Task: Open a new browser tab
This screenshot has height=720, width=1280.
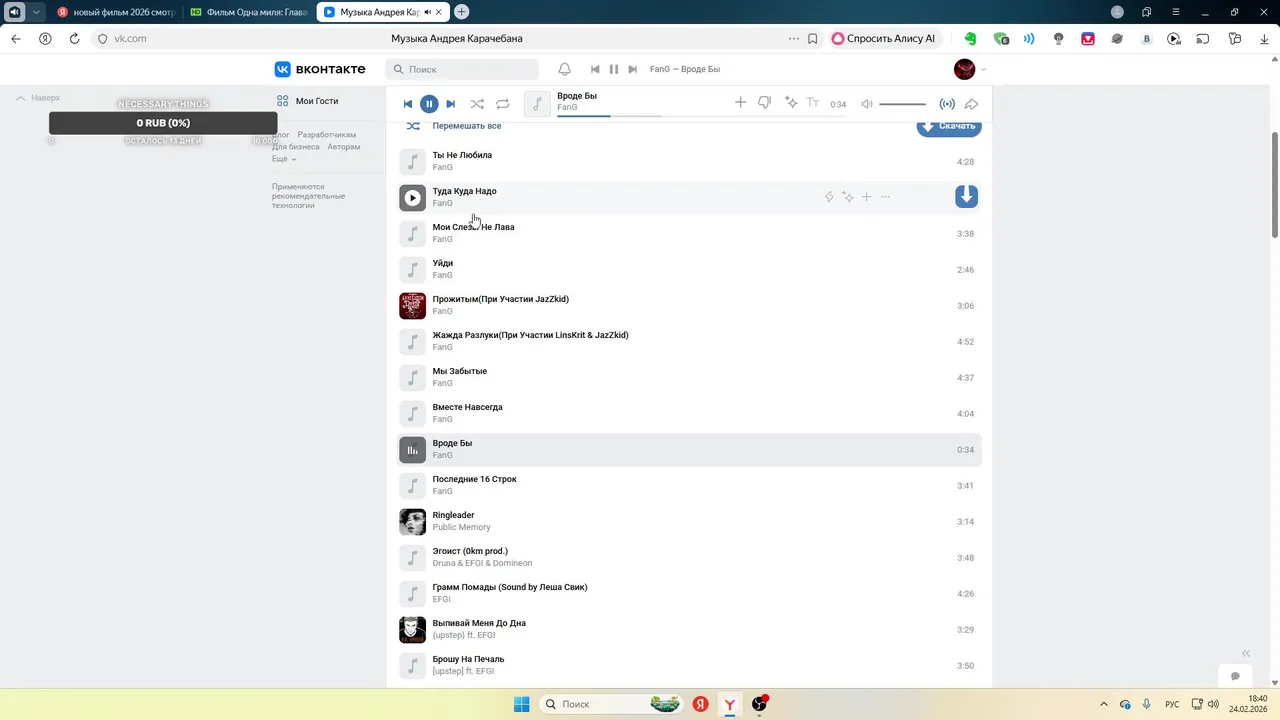Action: pos(462,12)
